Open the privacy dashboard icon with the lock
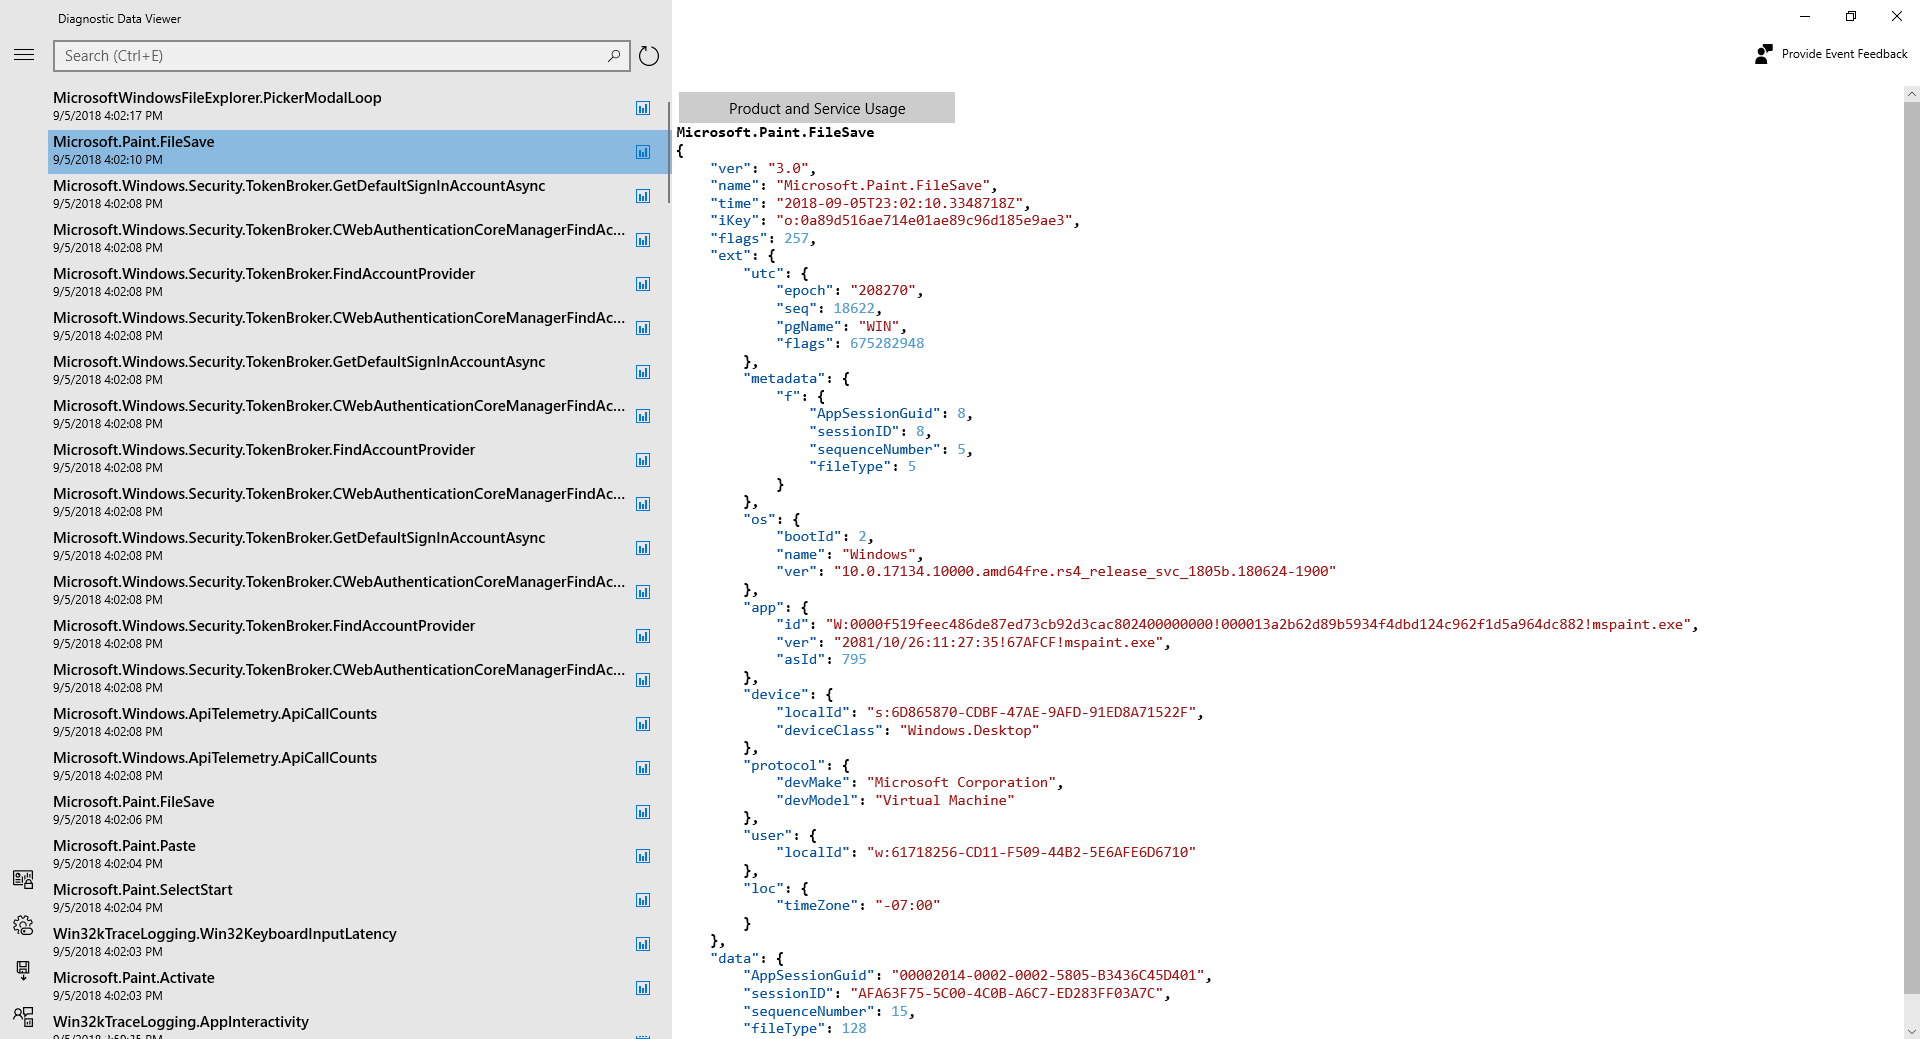This screenshot has width=1920, height=1039. pyautogui.click(x=23, y=879)
